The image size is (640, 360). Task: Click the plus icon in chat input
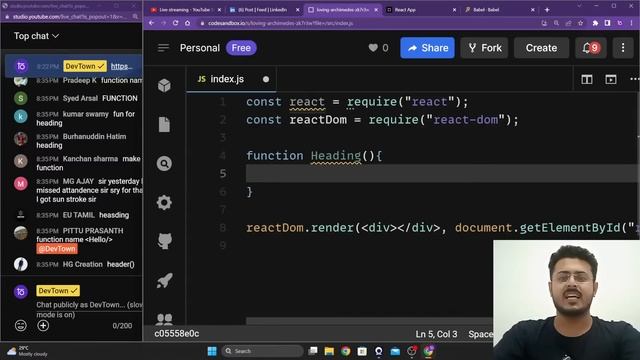43,325
